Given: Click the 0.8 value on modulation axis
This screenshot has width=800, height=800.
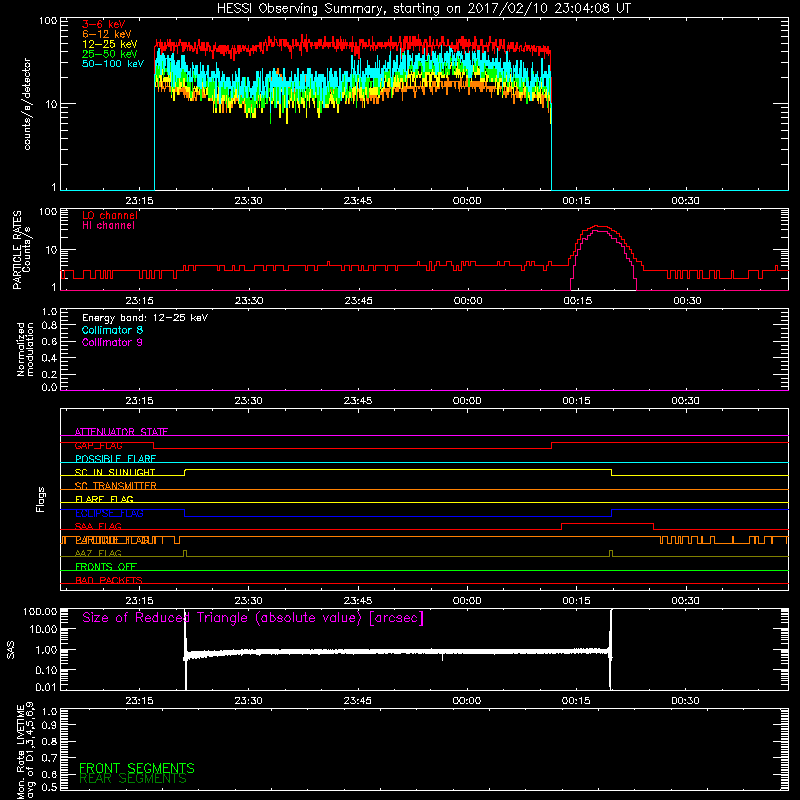Looking at the screenshot, I should click(49, 326).
